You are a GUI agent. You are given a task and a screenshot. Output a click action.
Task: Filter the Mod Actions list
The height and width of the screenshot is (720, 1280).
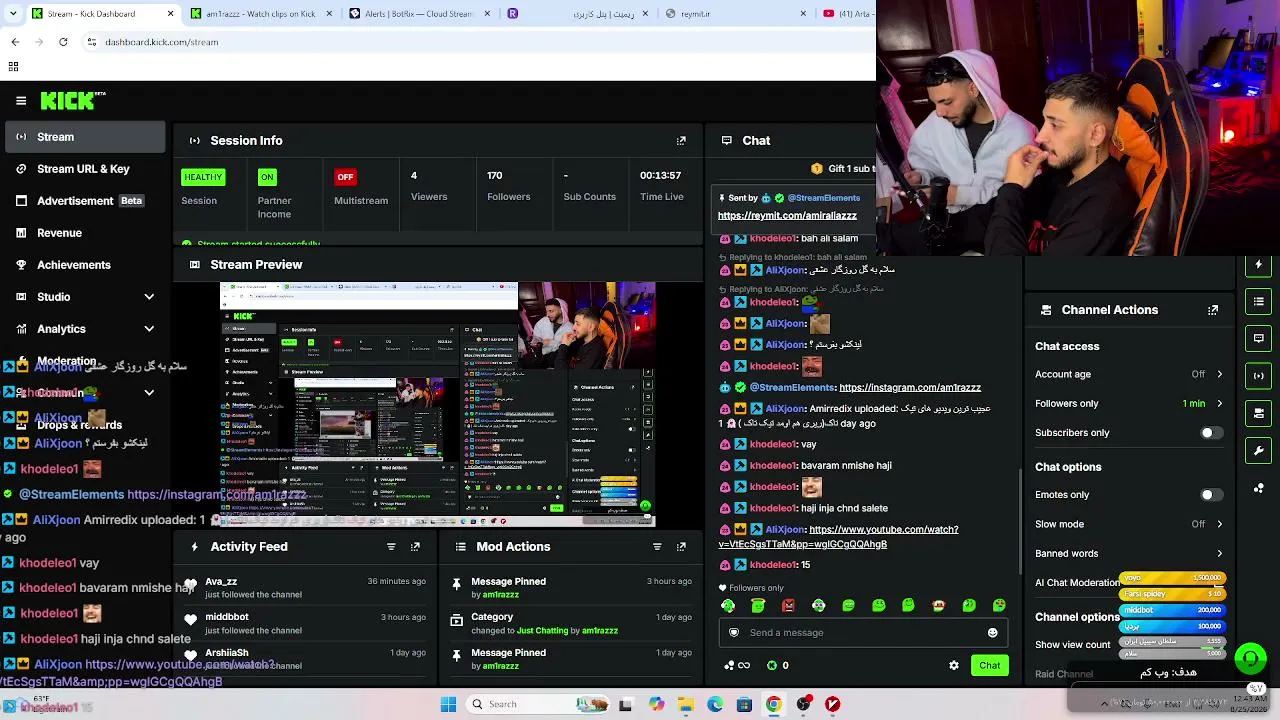click(x=657, y=547)
